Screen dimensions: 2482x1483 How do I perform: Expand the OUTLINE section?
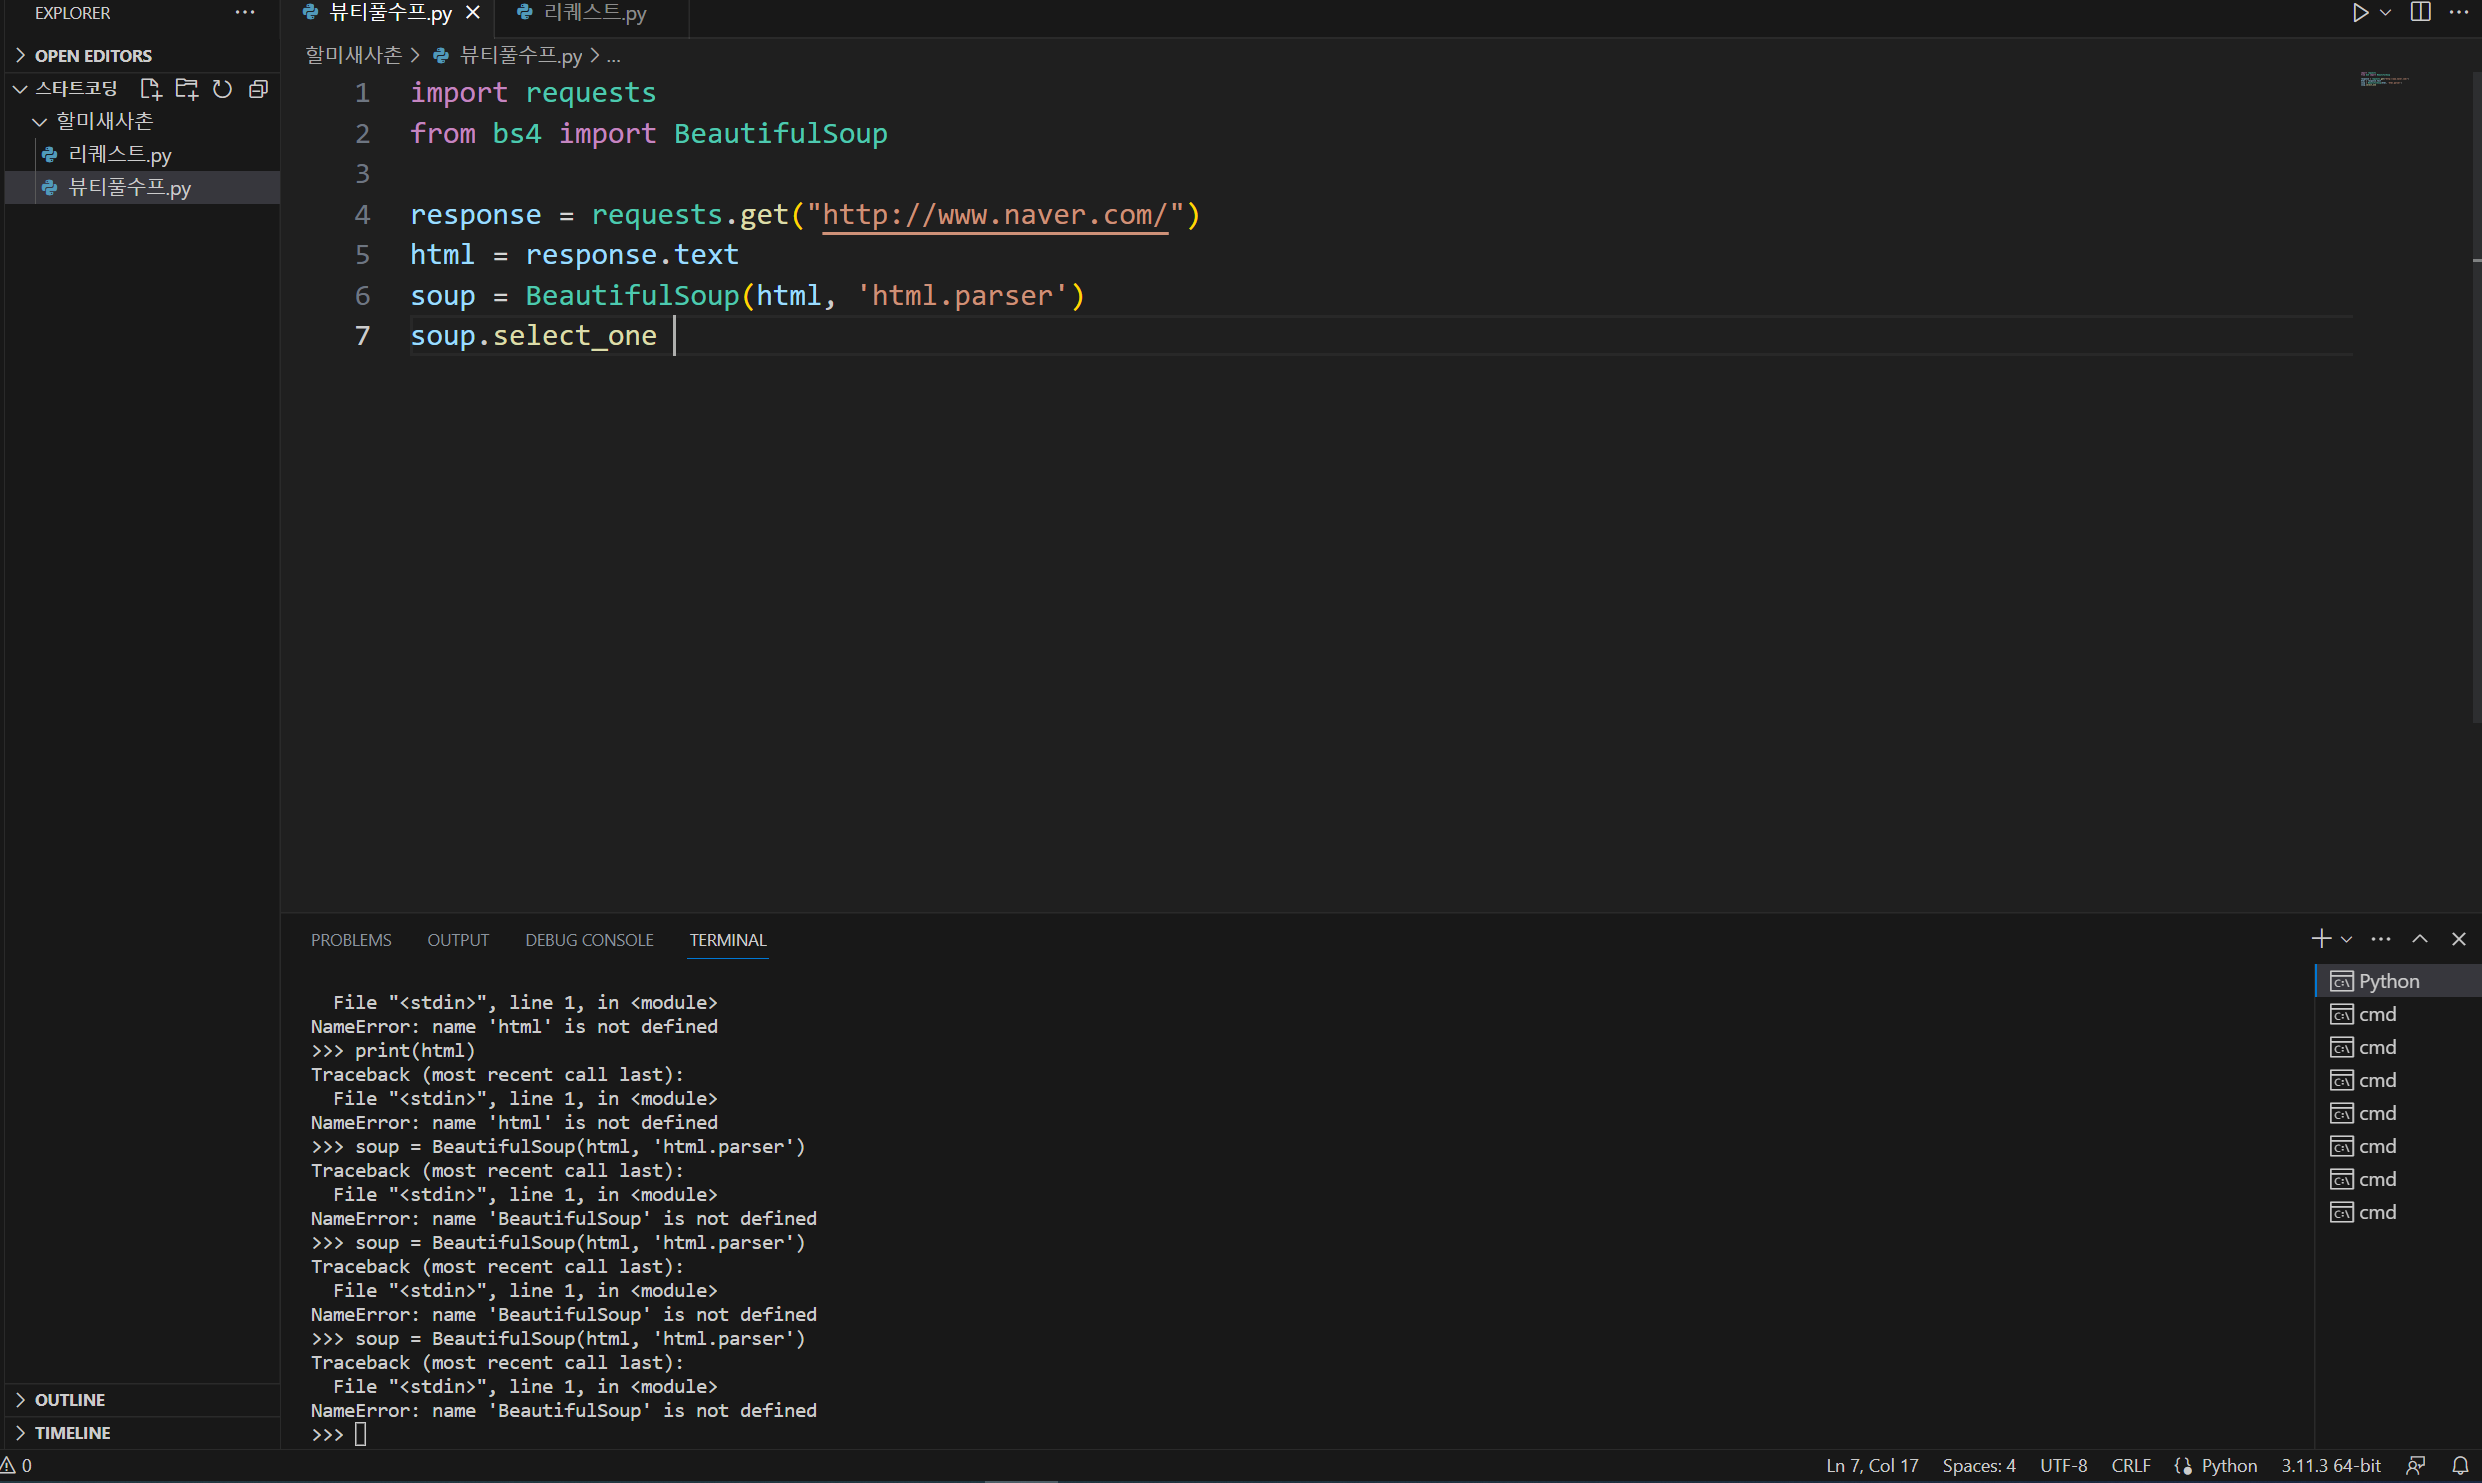point(140,1399)
